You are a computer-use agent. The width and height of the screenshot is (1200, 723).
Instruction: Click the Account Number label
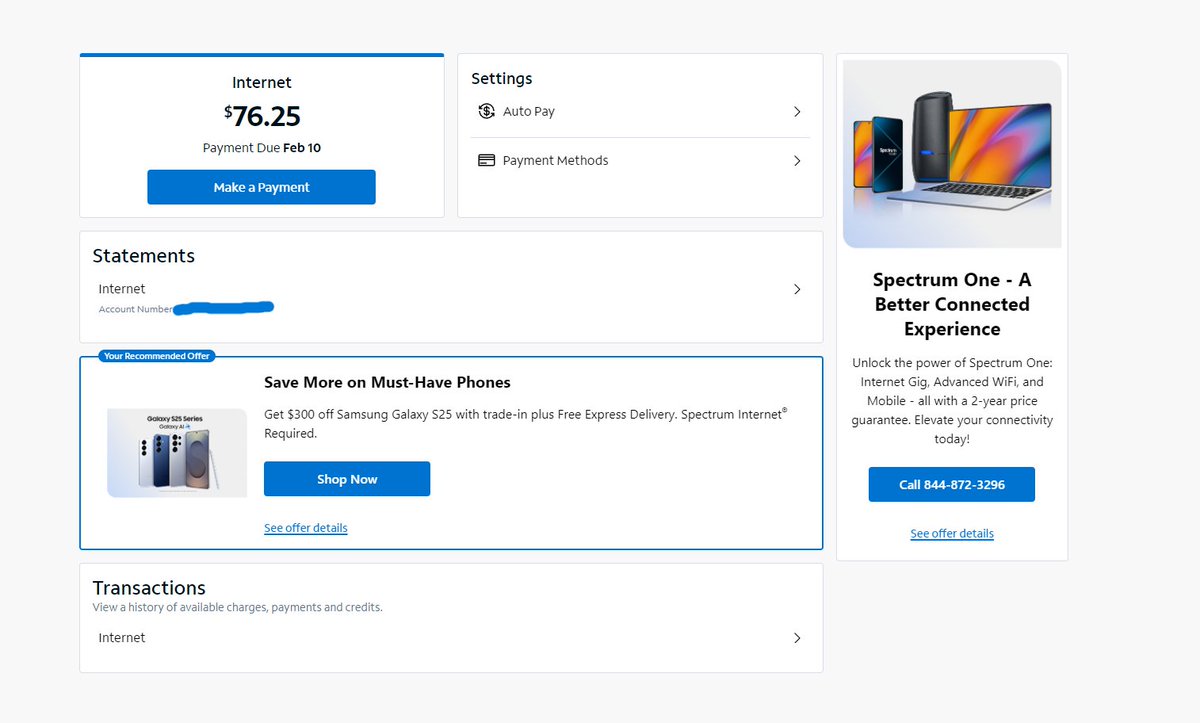(x=135, y=310)
